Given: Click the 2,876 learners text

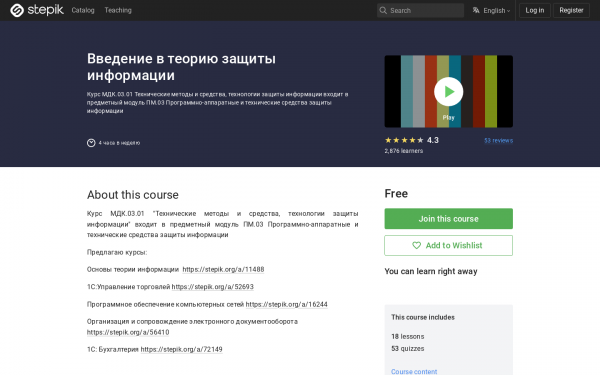Looking at the screenshot, I should [404, 151].
